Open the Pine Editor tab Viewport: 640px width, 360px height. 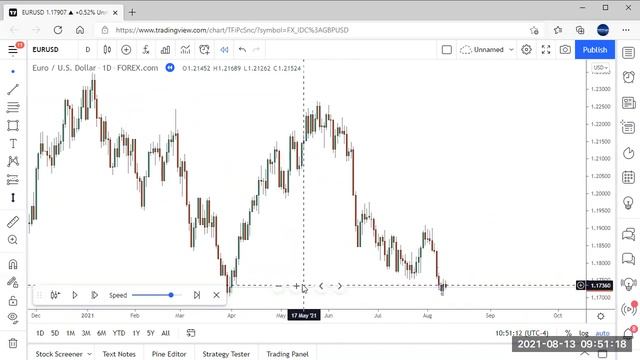tap(169, 354)
